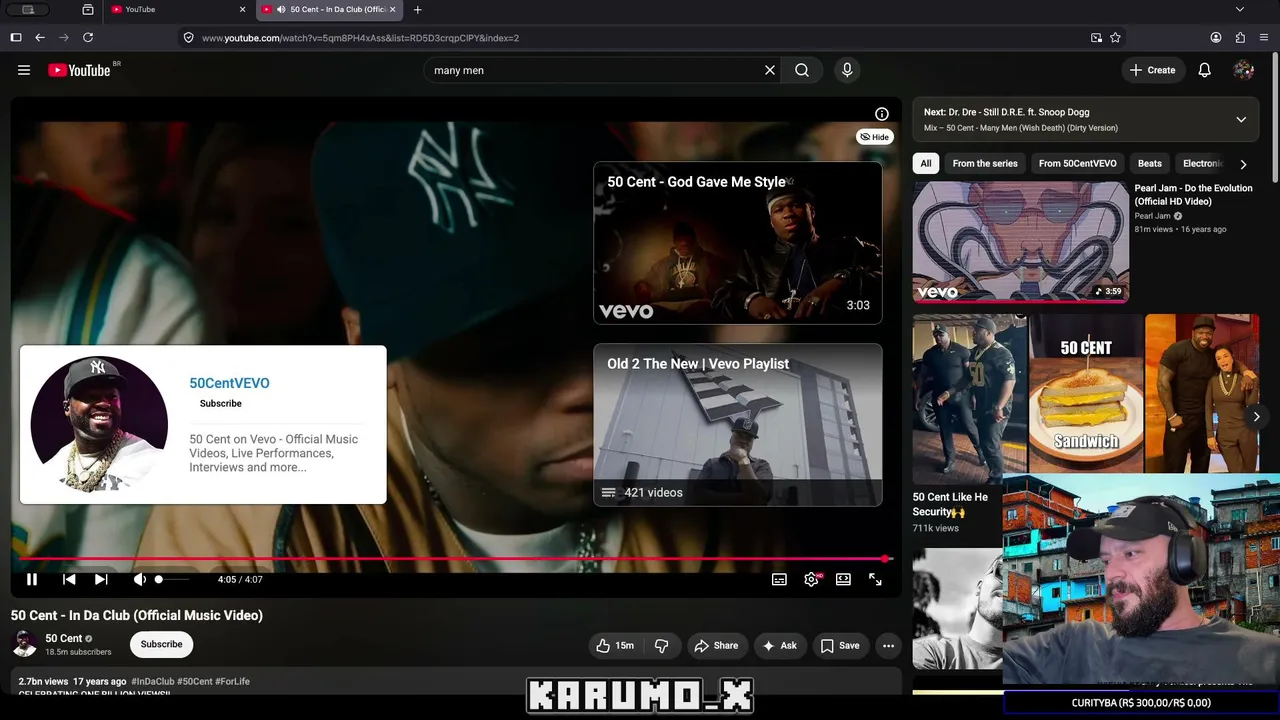This screenshot has width=1280, height=720.
Task: Reload the page
Action: (88, 37)
